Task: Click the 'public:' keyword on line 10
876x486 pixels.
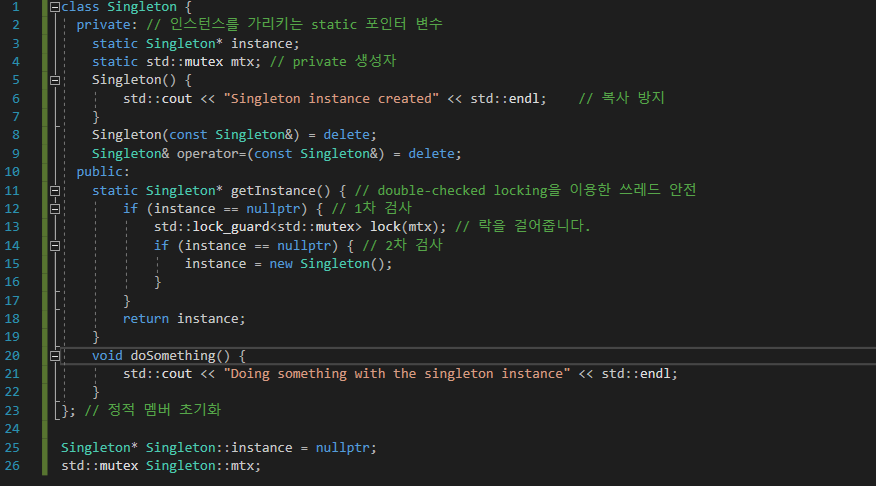Action: (103, 172)
